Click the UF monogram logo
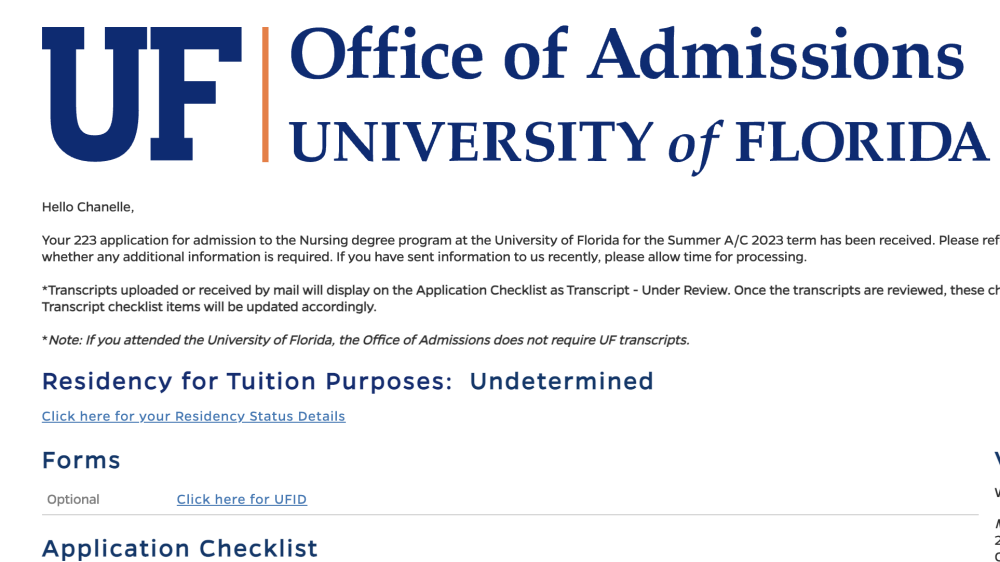 [142, 94]
